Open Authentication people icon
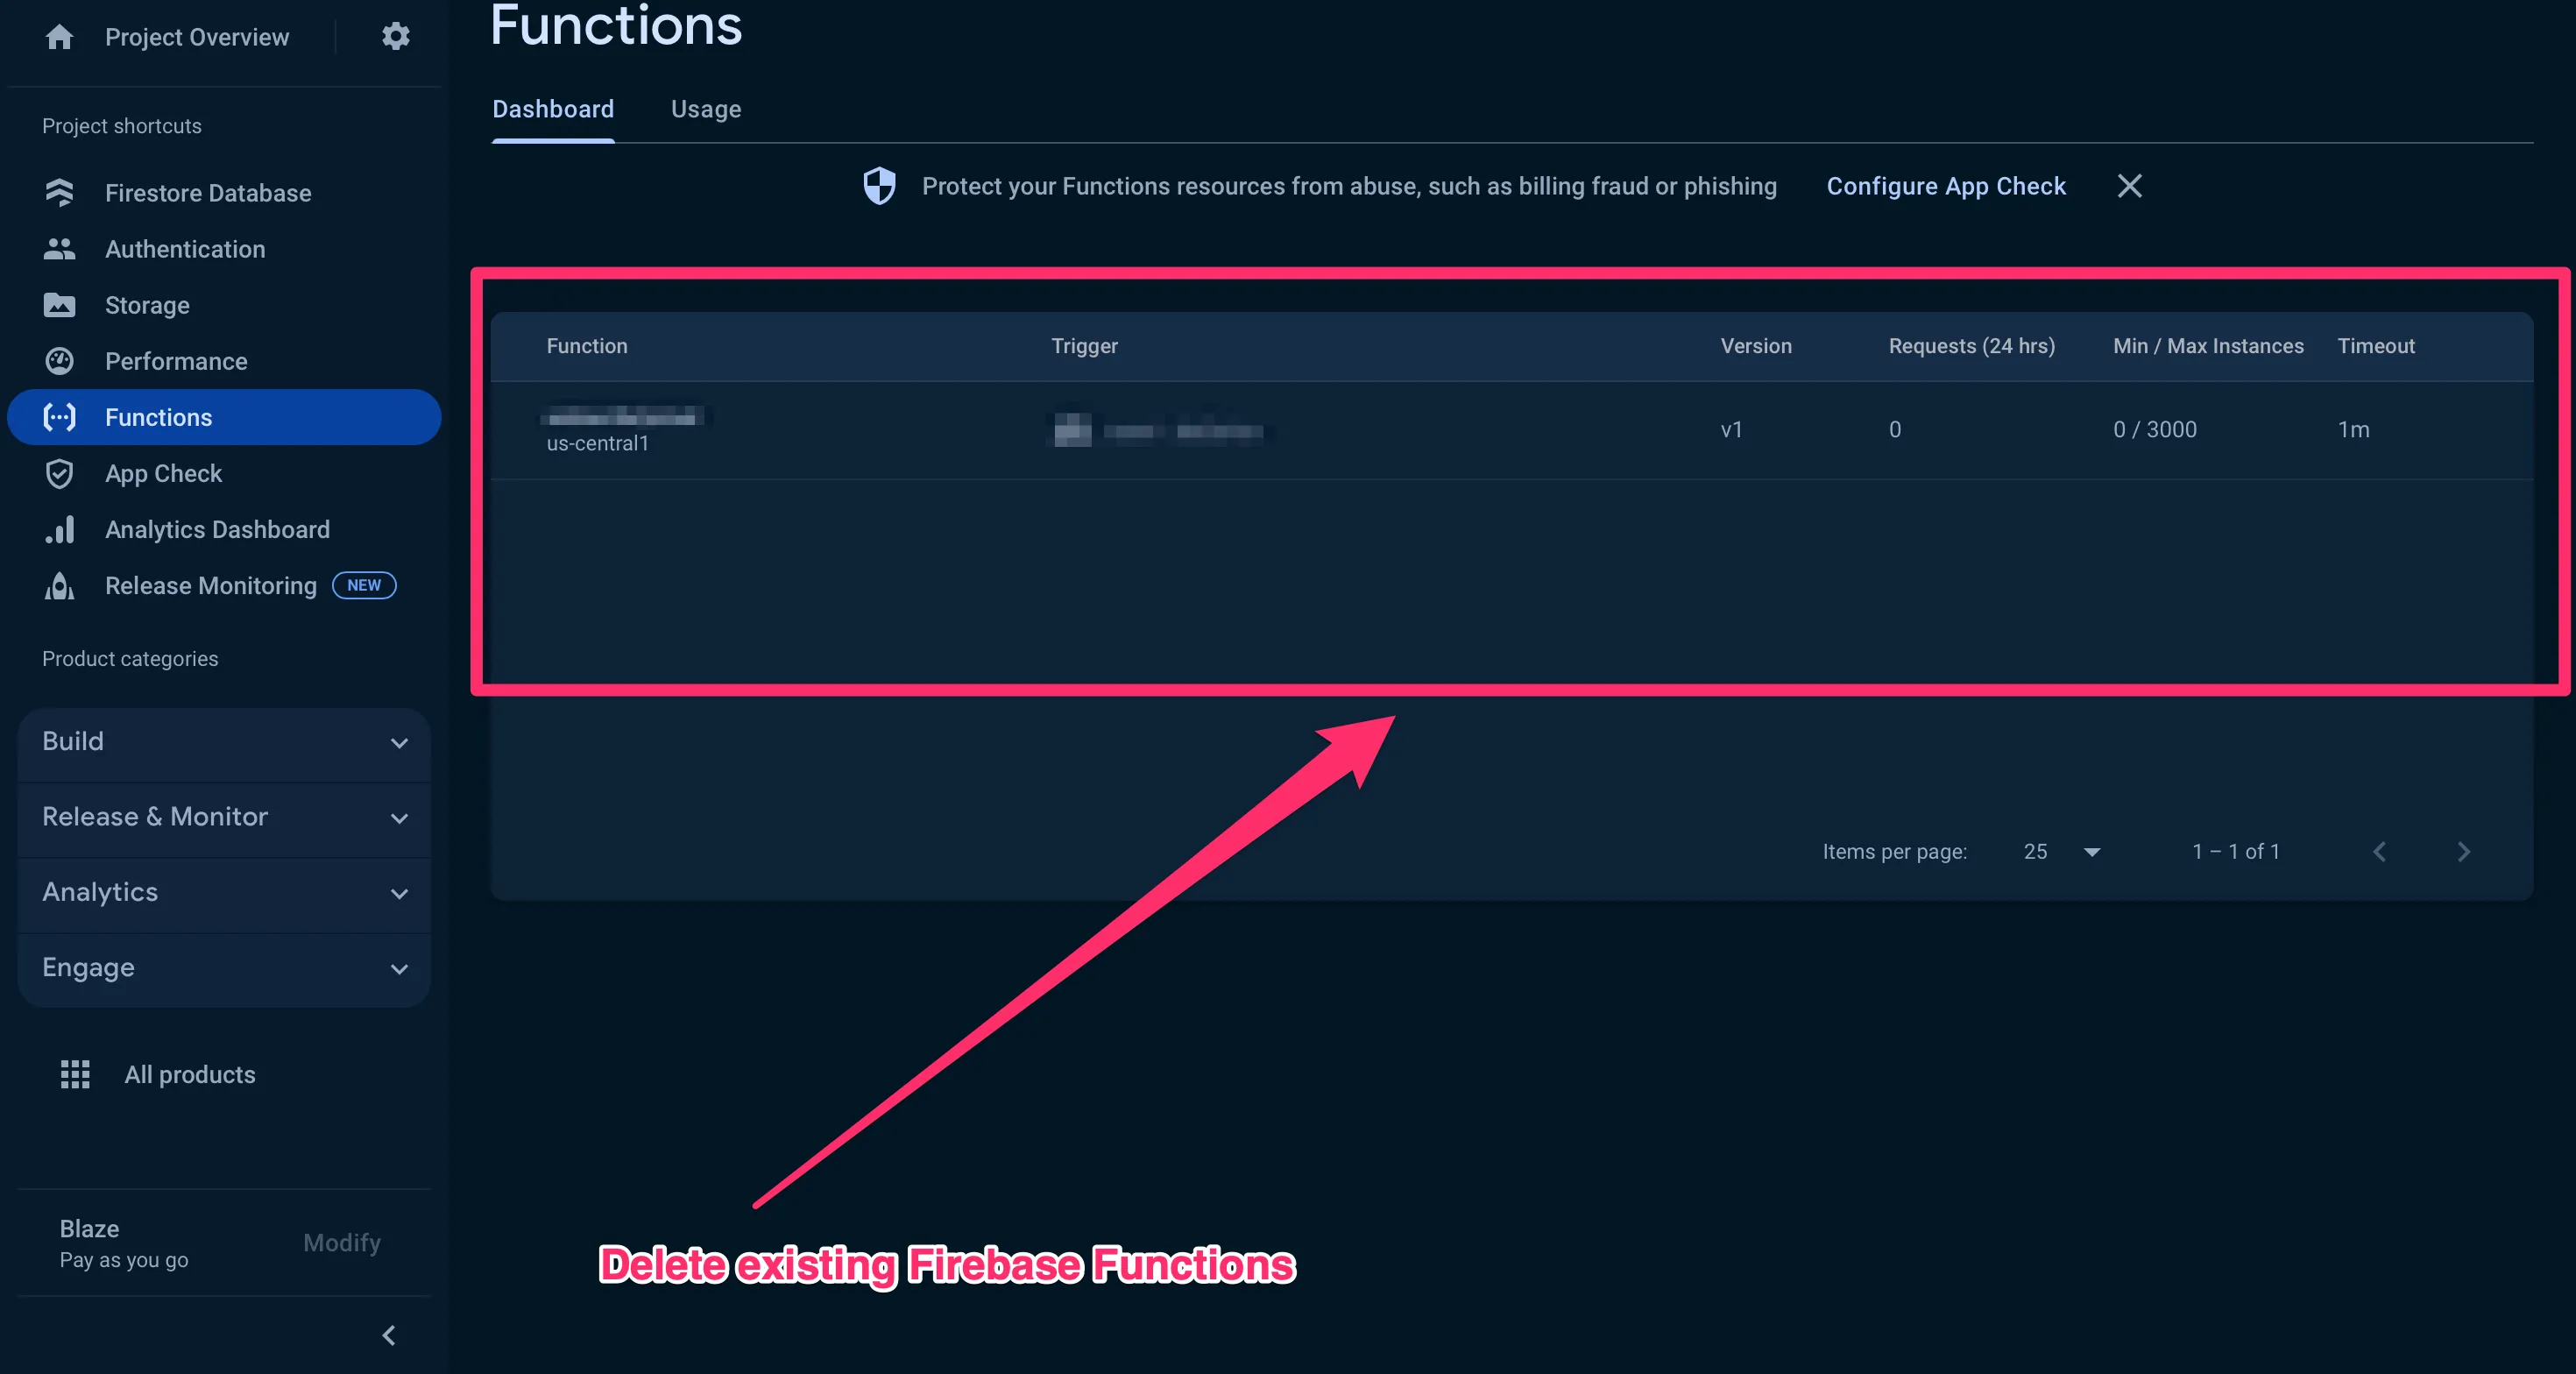Screen dimensions: 2576x1374 60,249
